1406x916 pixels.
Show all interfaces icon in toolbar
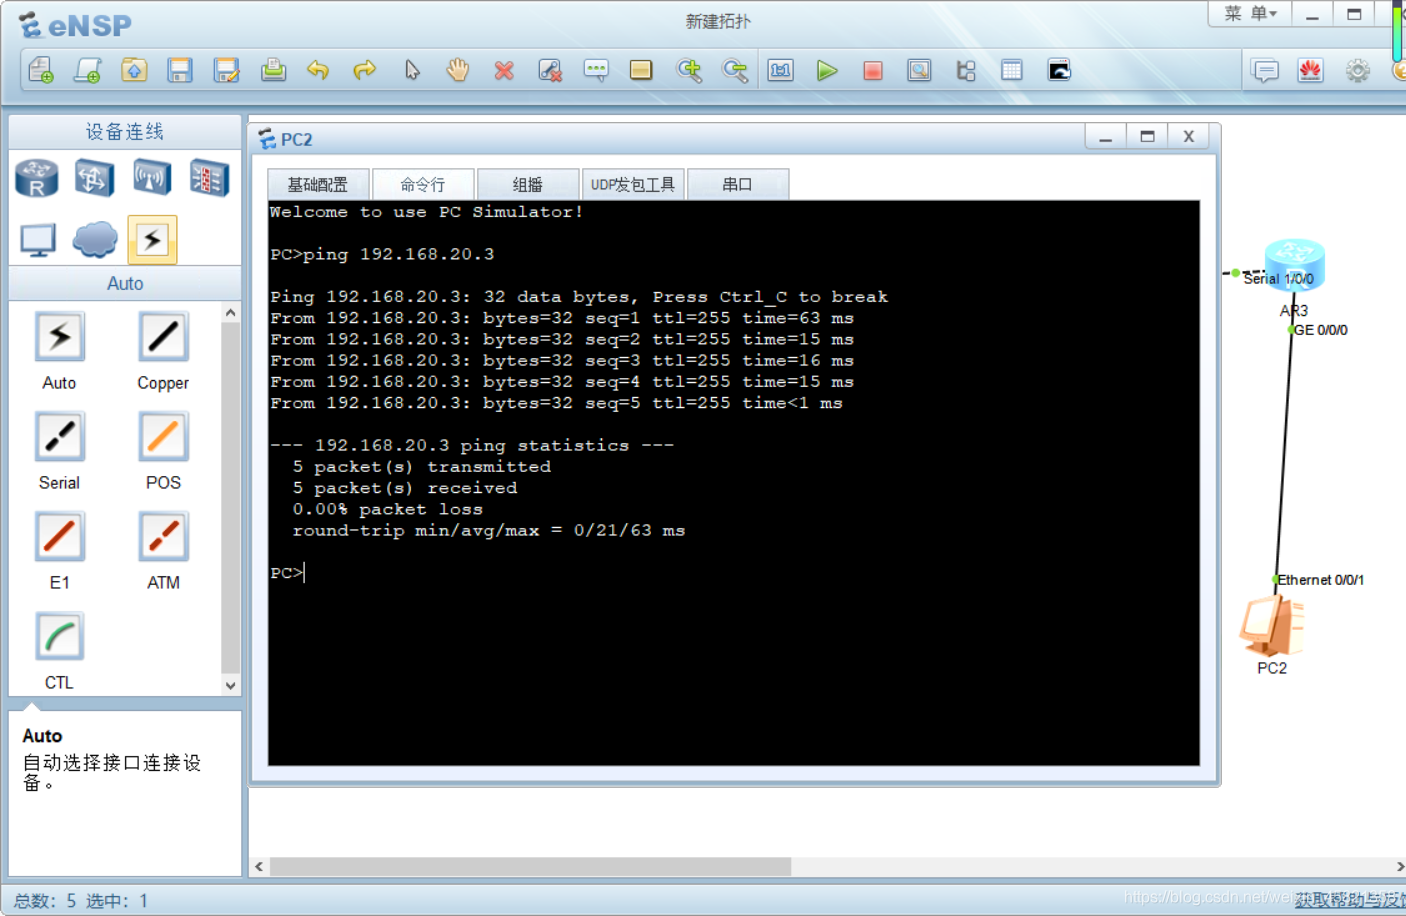pos(966,70)
